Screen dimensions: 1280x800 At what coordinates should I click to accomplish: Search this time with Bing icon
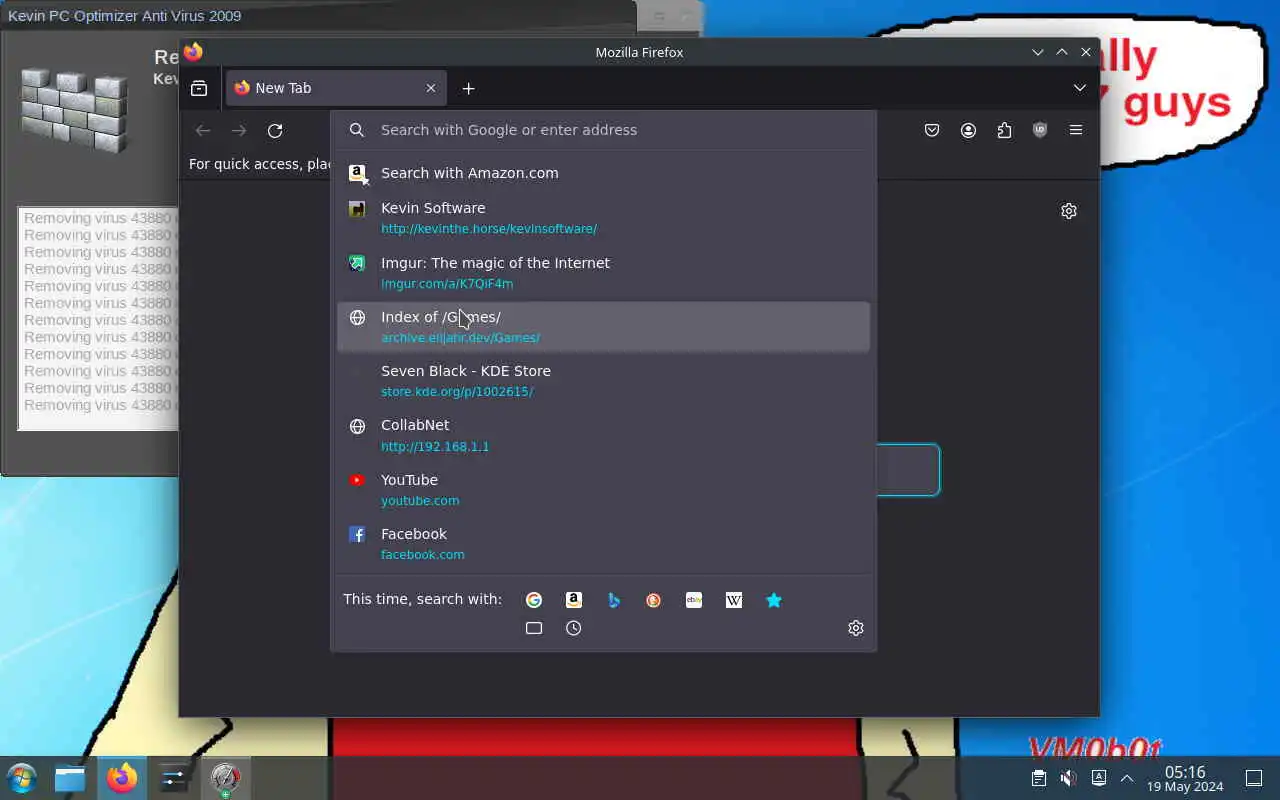pos(614,600)
